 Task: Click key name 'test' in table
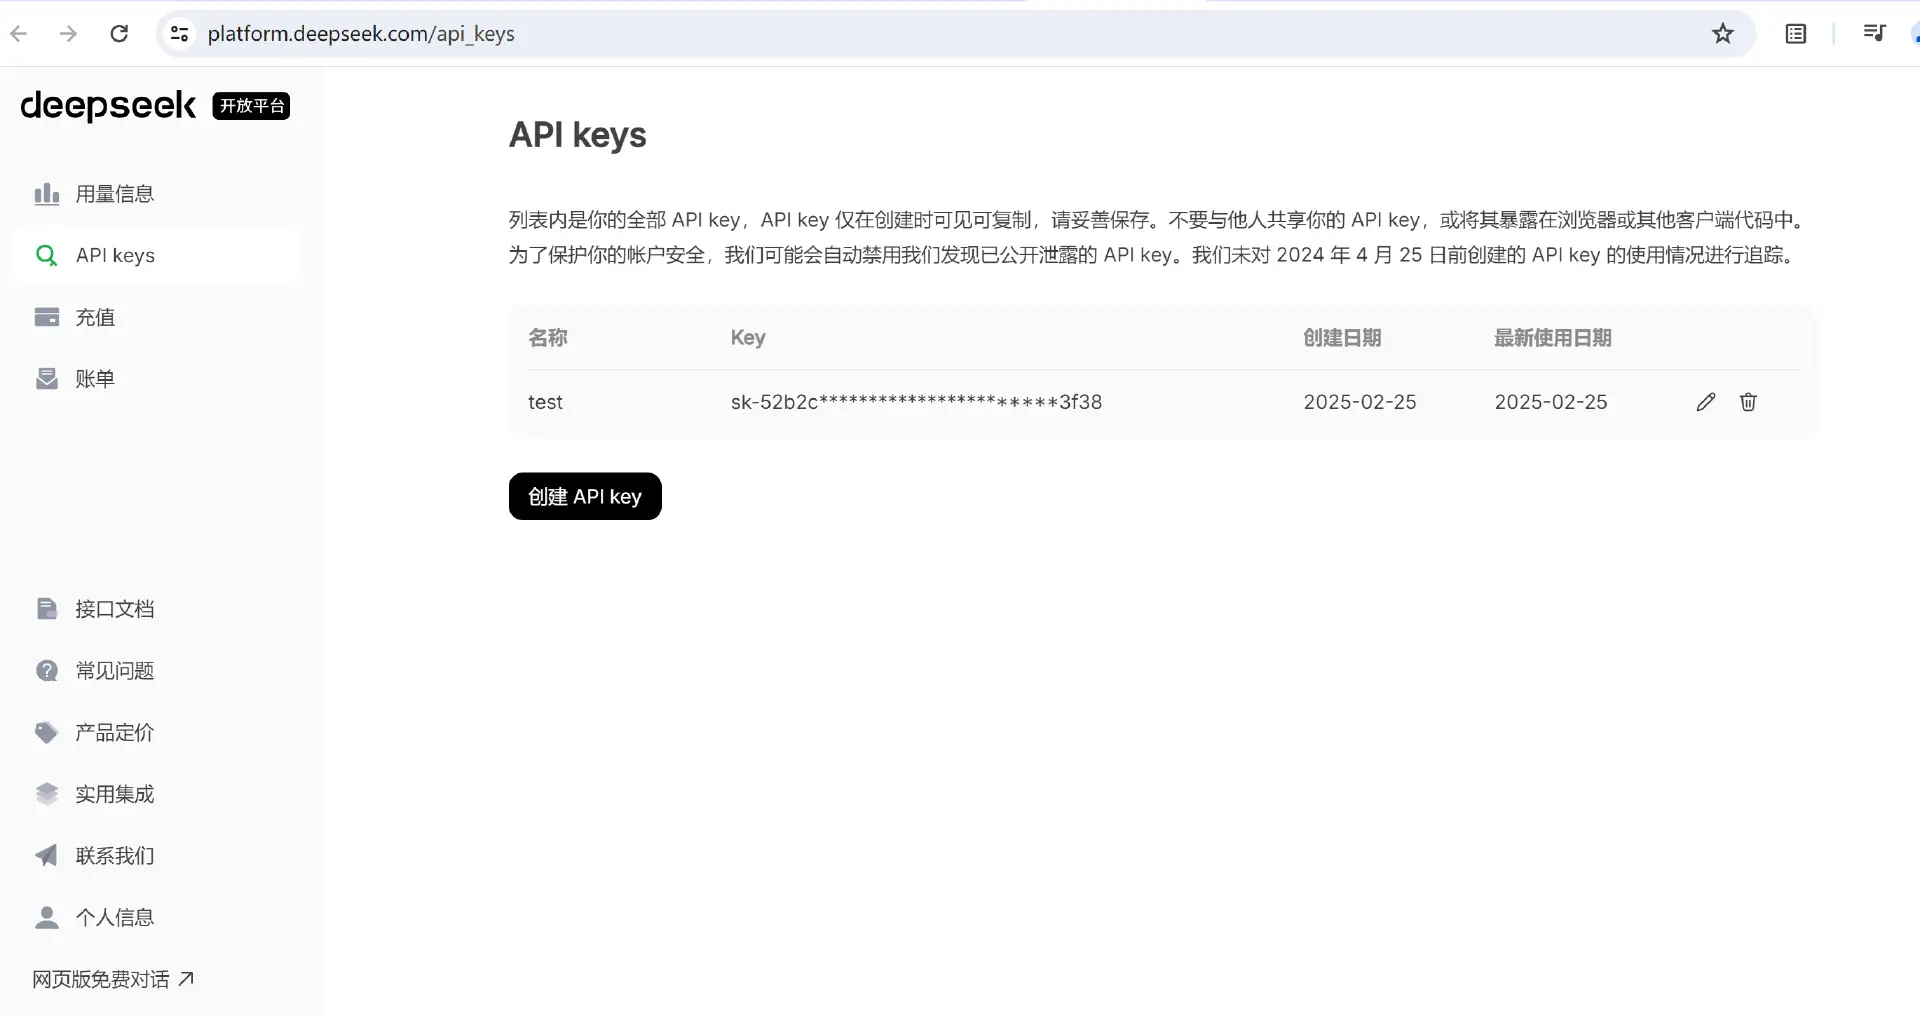coord(545,402)
